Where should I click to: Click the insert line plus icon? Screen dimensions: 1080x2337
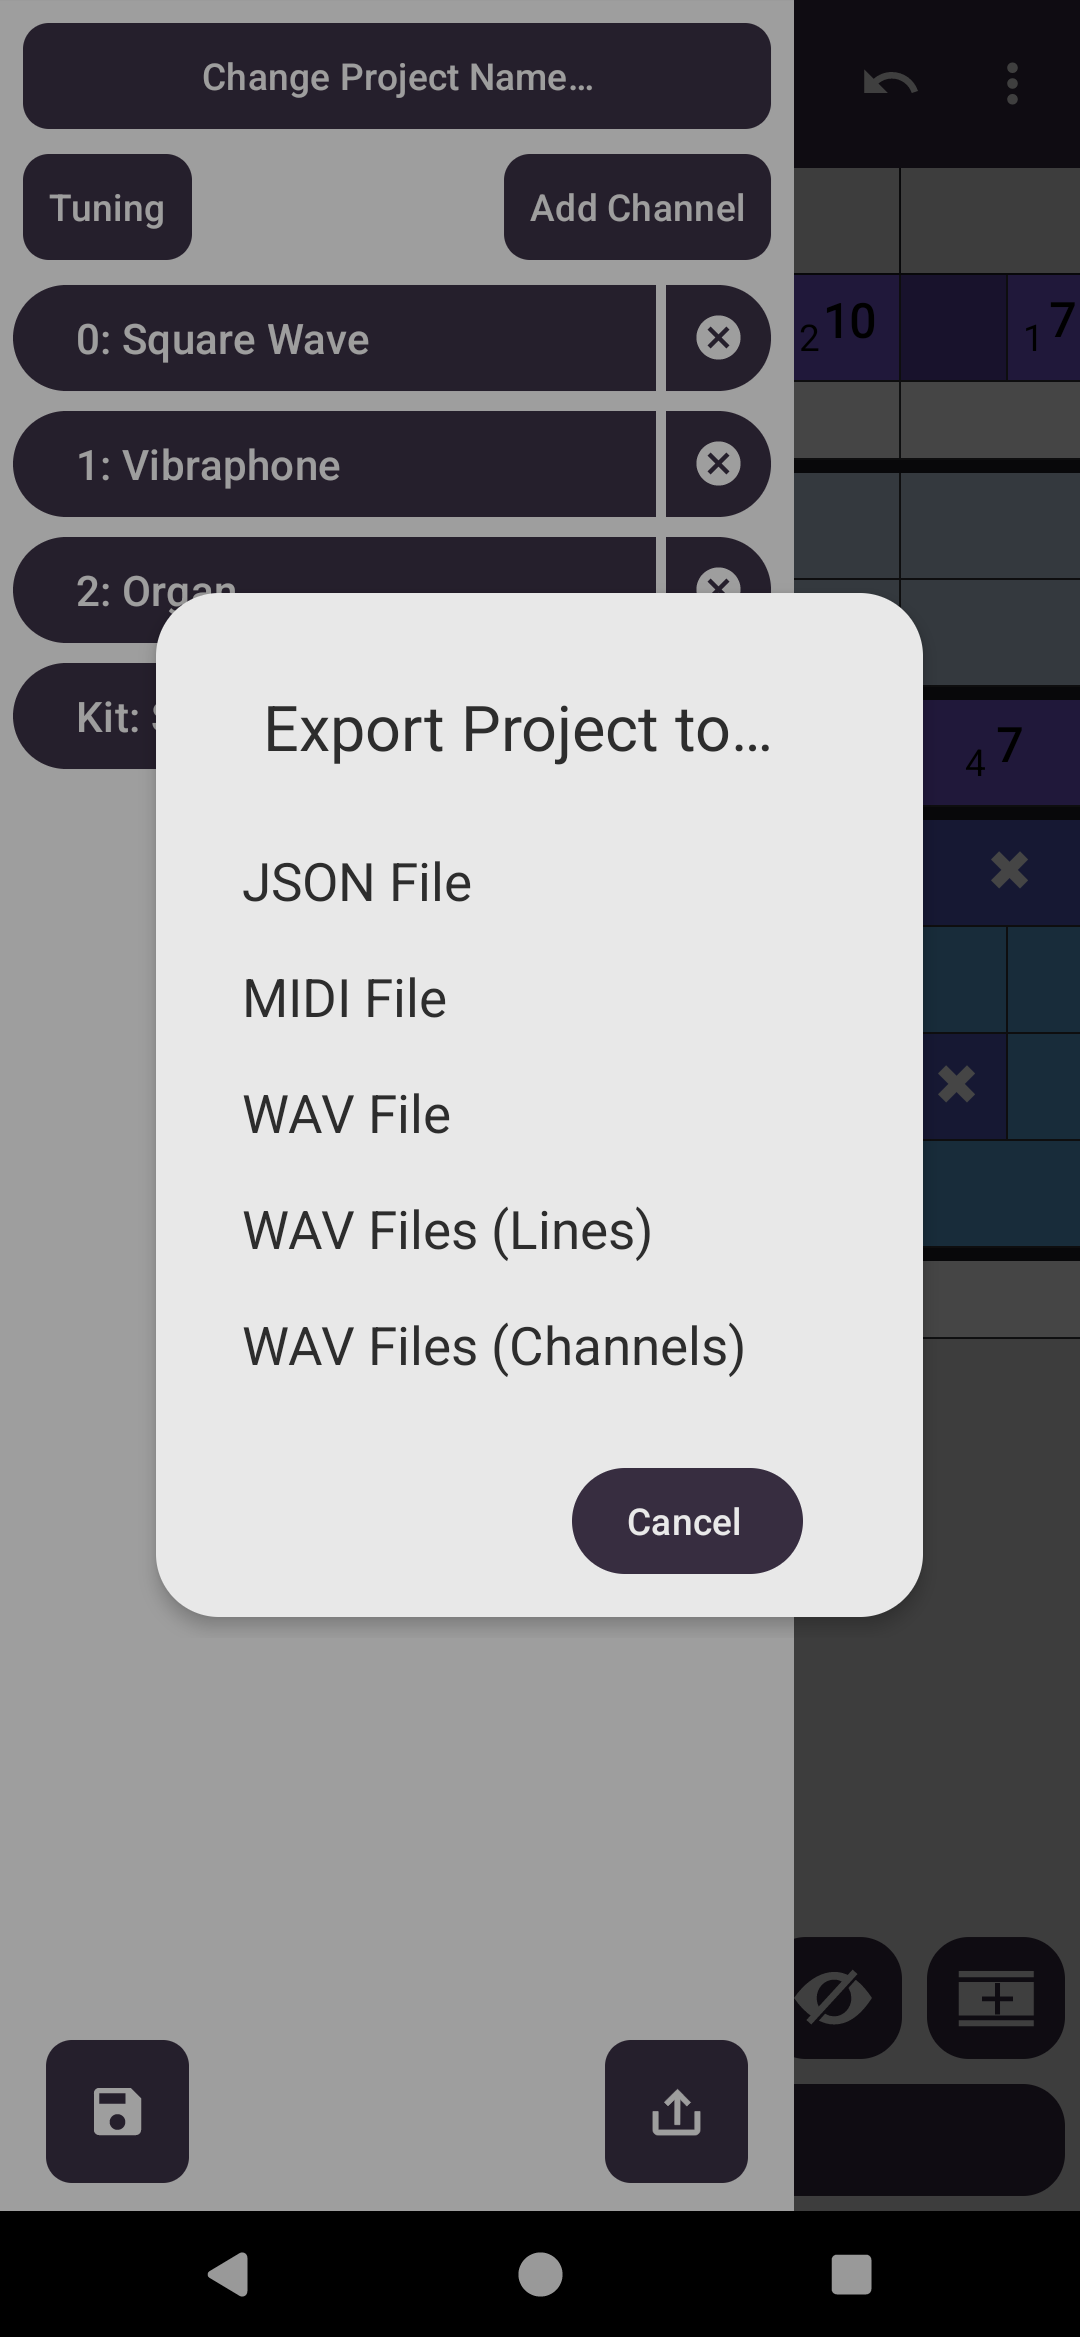click(996, 1997)
